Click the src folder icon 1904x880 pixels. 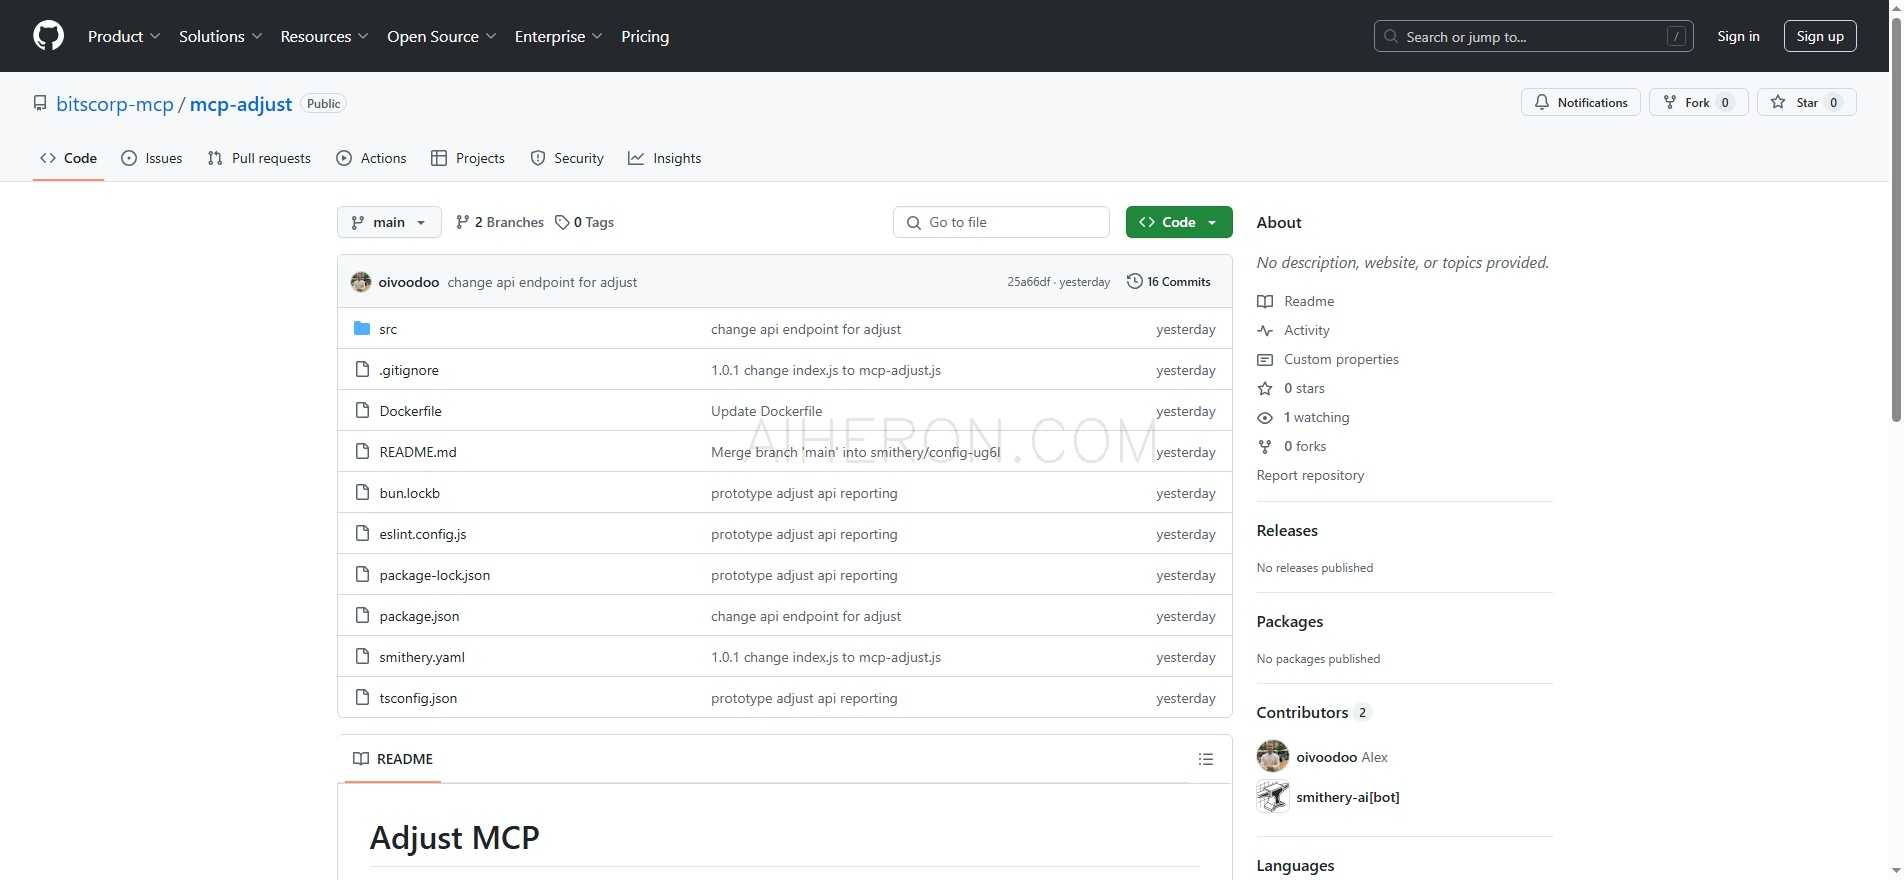click(x=362, y=329)
